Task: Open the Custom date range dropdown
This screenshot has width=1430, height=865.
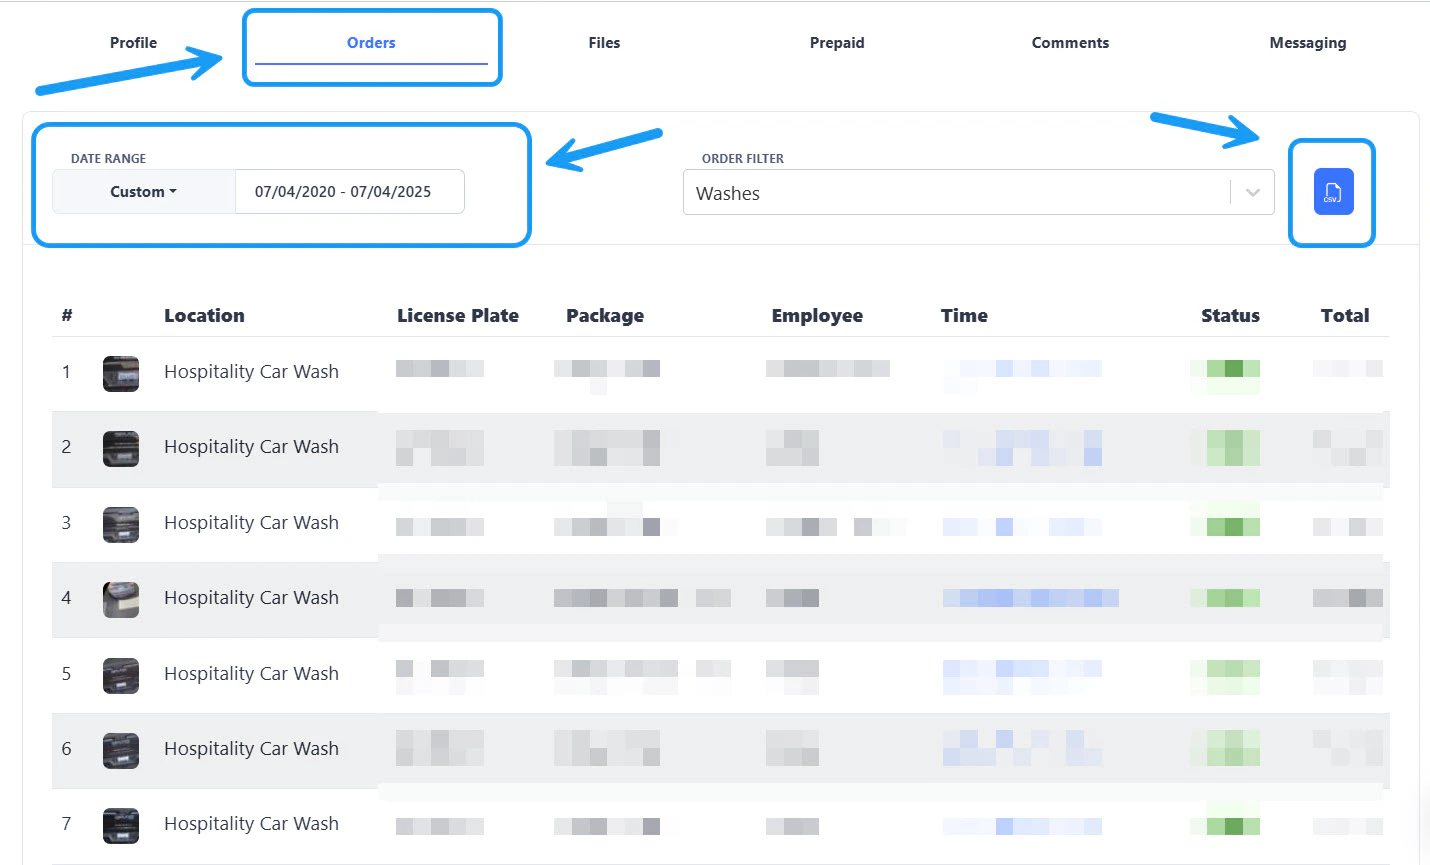Action: pyautogui.click(x=143, y=192)
